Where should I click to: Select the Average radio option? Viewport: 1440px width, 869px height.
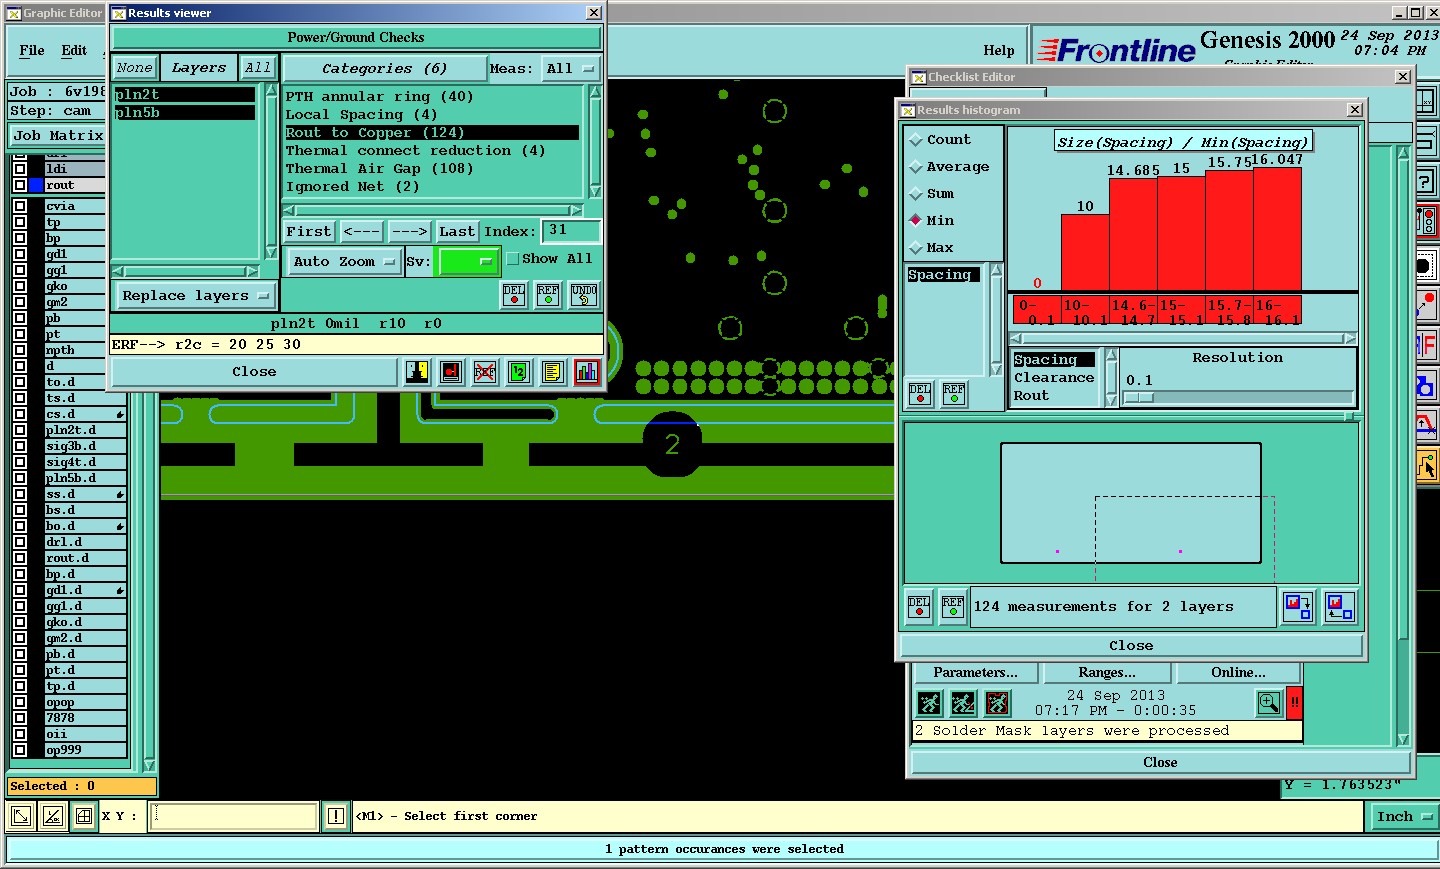915,167
